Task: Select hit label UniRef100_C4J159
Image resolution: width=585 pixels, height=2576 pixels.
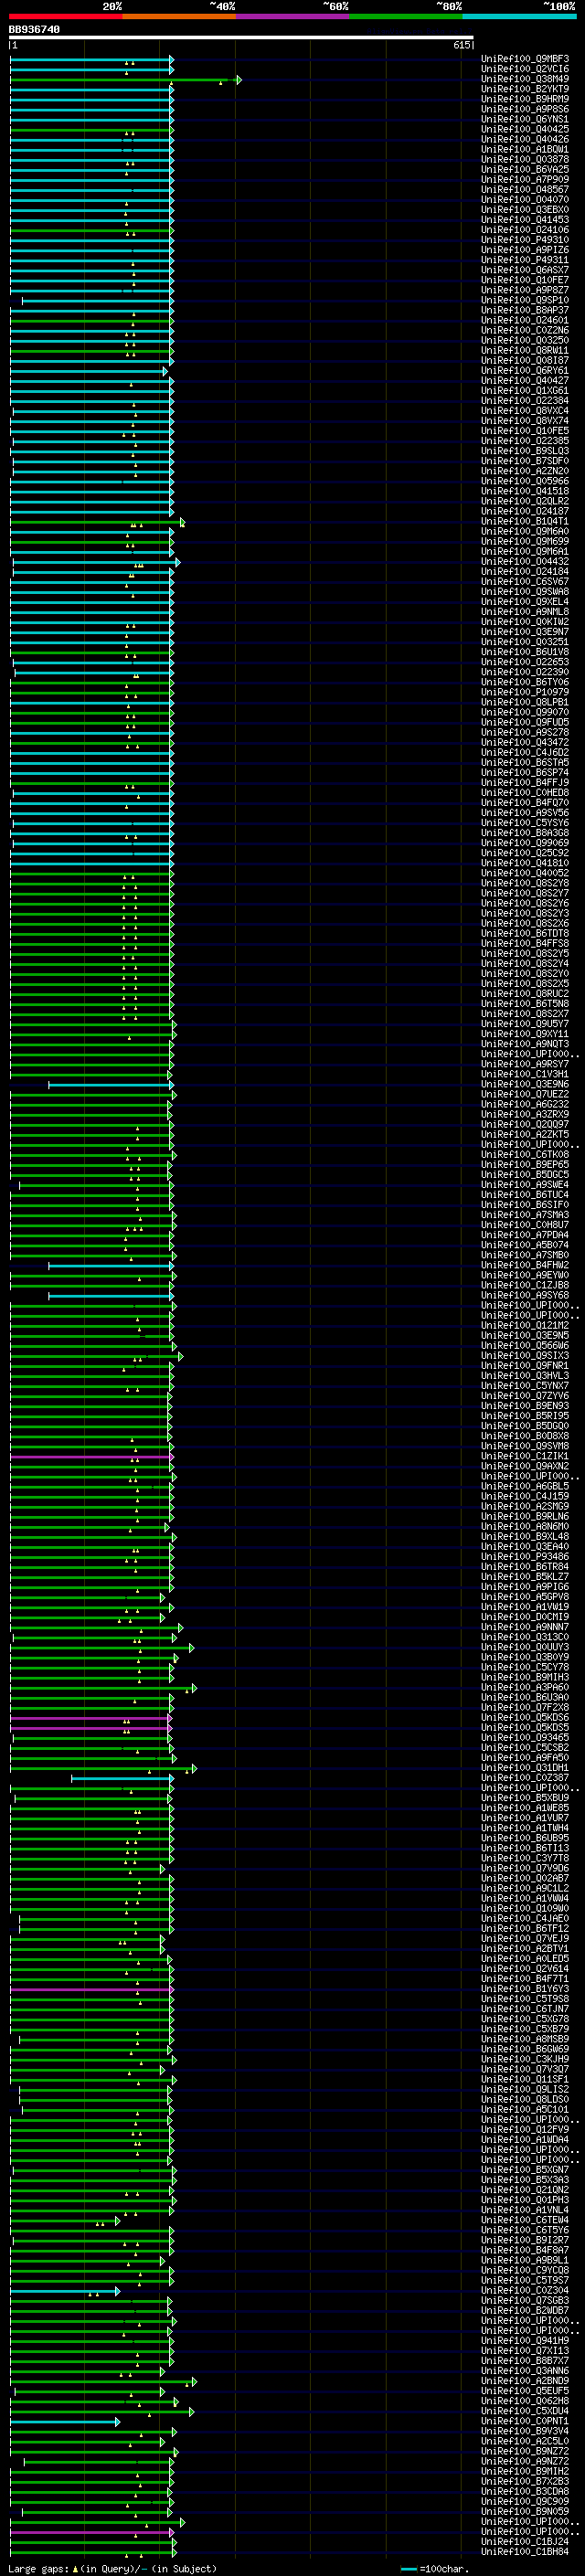Action: click(x=525, y=1496)
